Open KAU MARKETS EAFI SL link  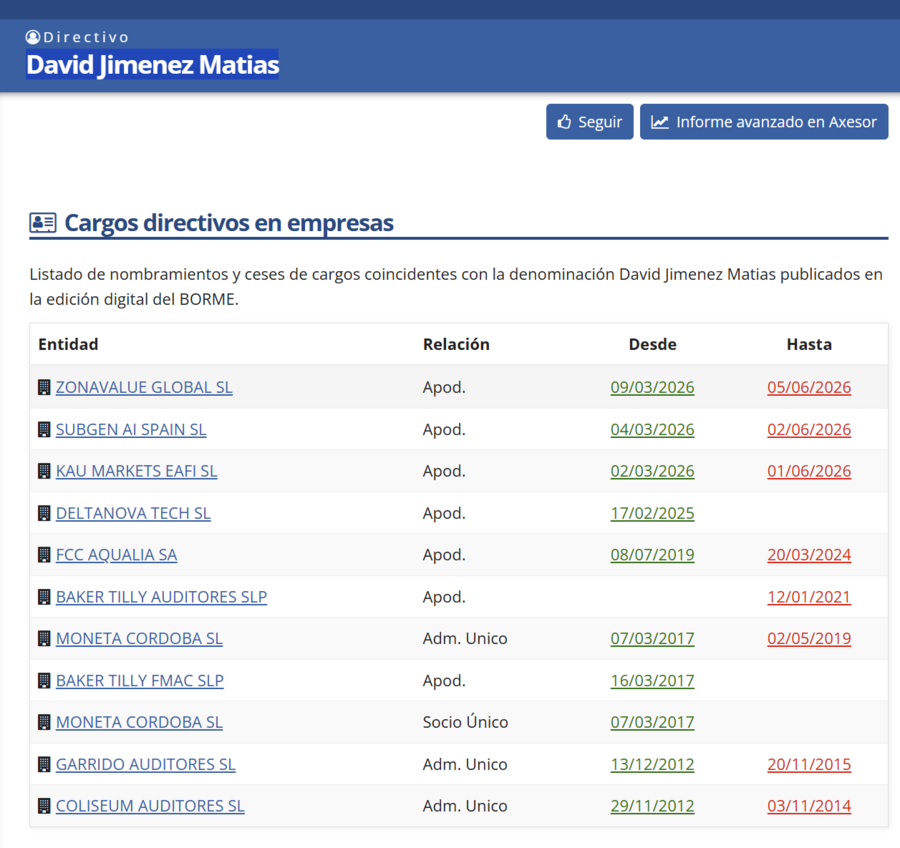[137, 471]
